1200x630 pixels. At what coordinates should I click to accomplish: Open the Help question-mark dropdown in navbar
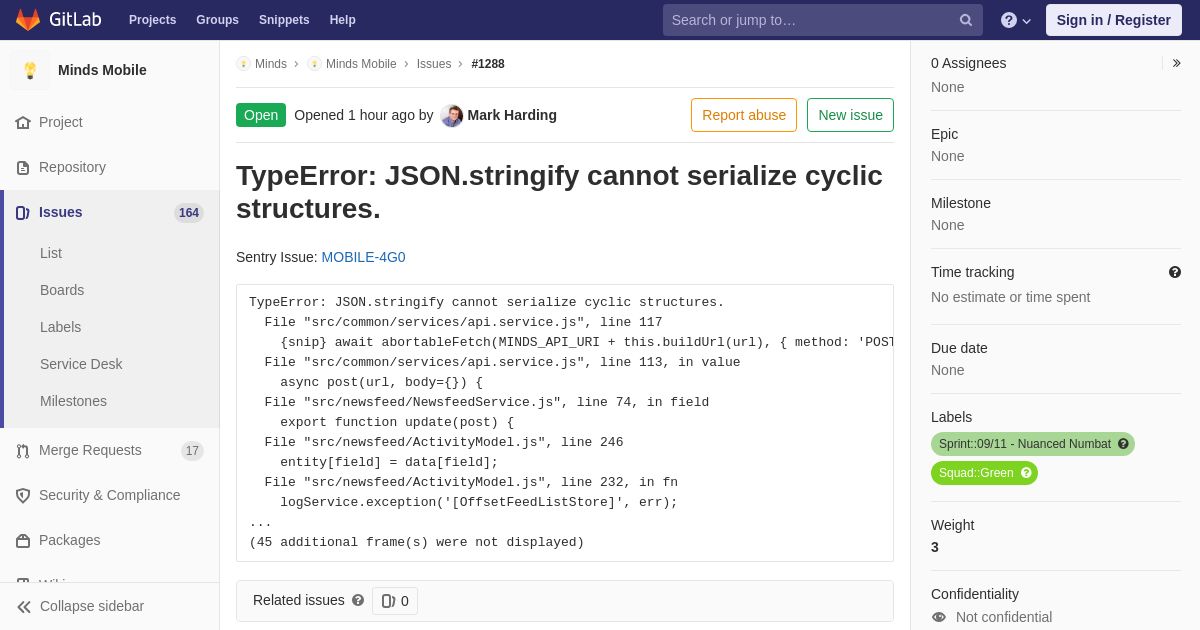(1016, 20)
